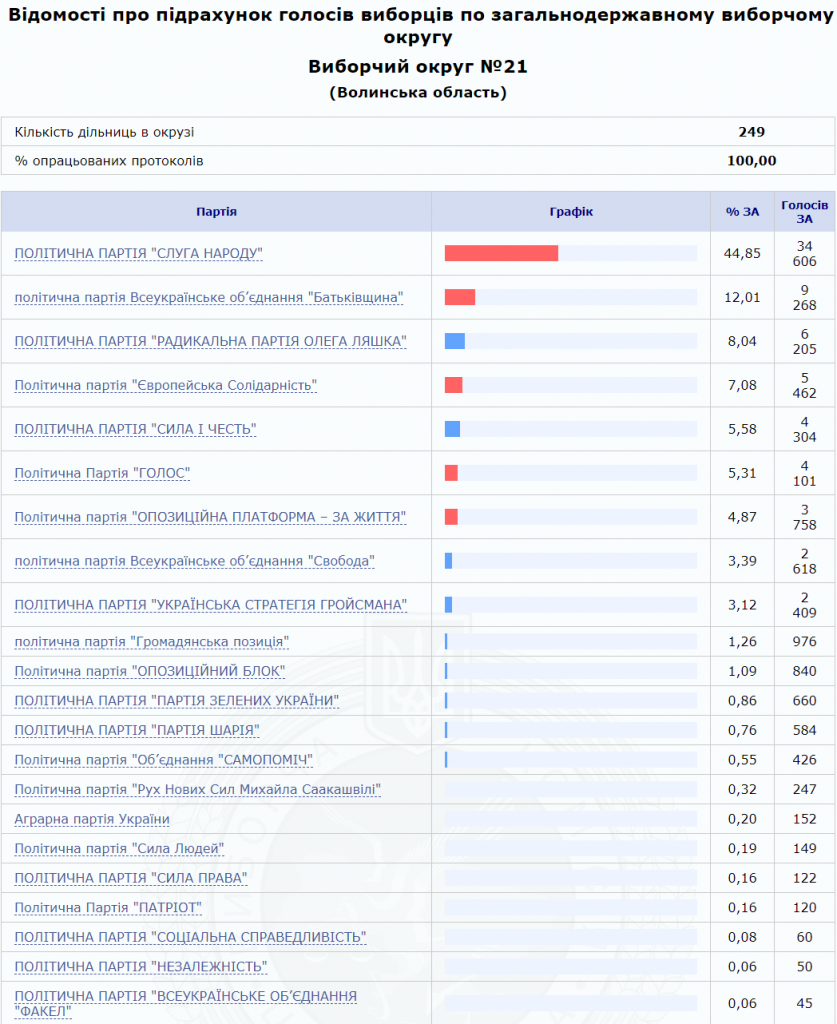
Task: Click the Всеукраїнське об'єднання "Батьківщина" link
Action: tap(209, 298)
